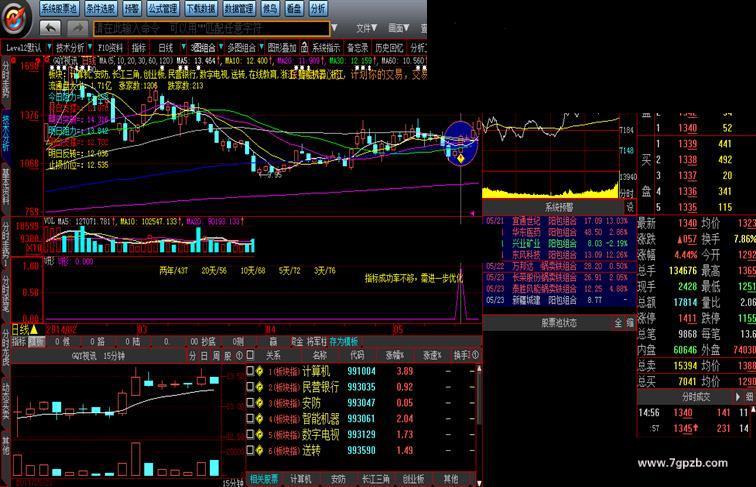Open the 文件 menu dropdown
Viewport: 756px width, 487px height.
366,28
